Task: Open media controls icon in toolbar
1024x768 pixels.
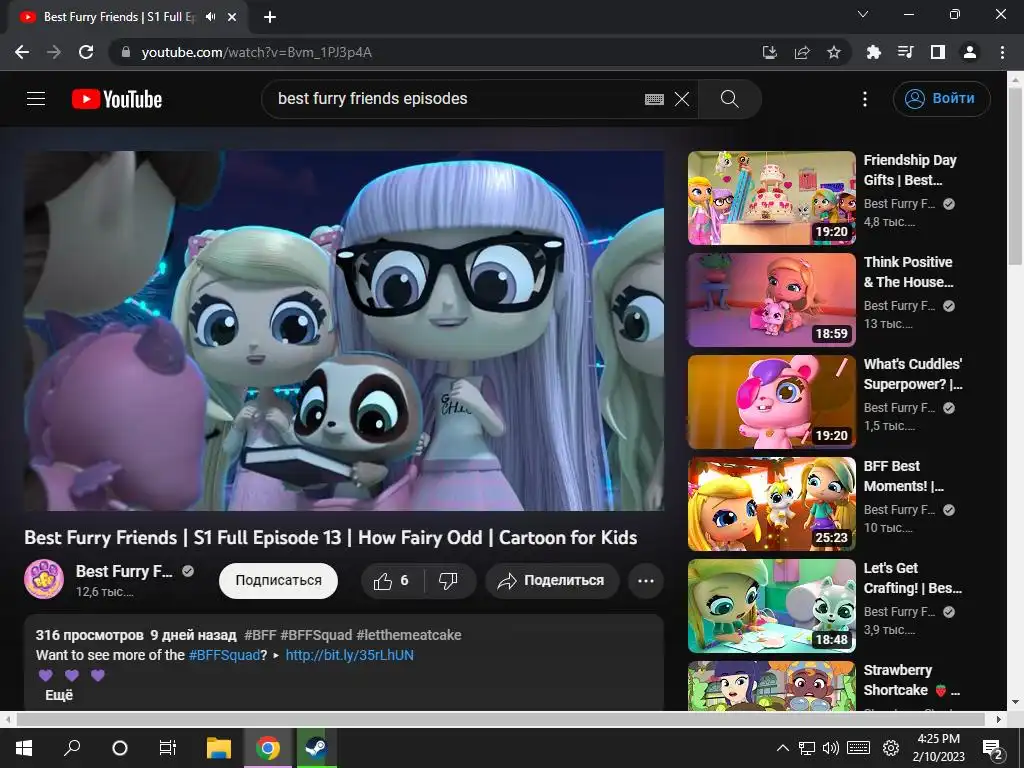Action: pyautogui.click(x=906, y=52)
